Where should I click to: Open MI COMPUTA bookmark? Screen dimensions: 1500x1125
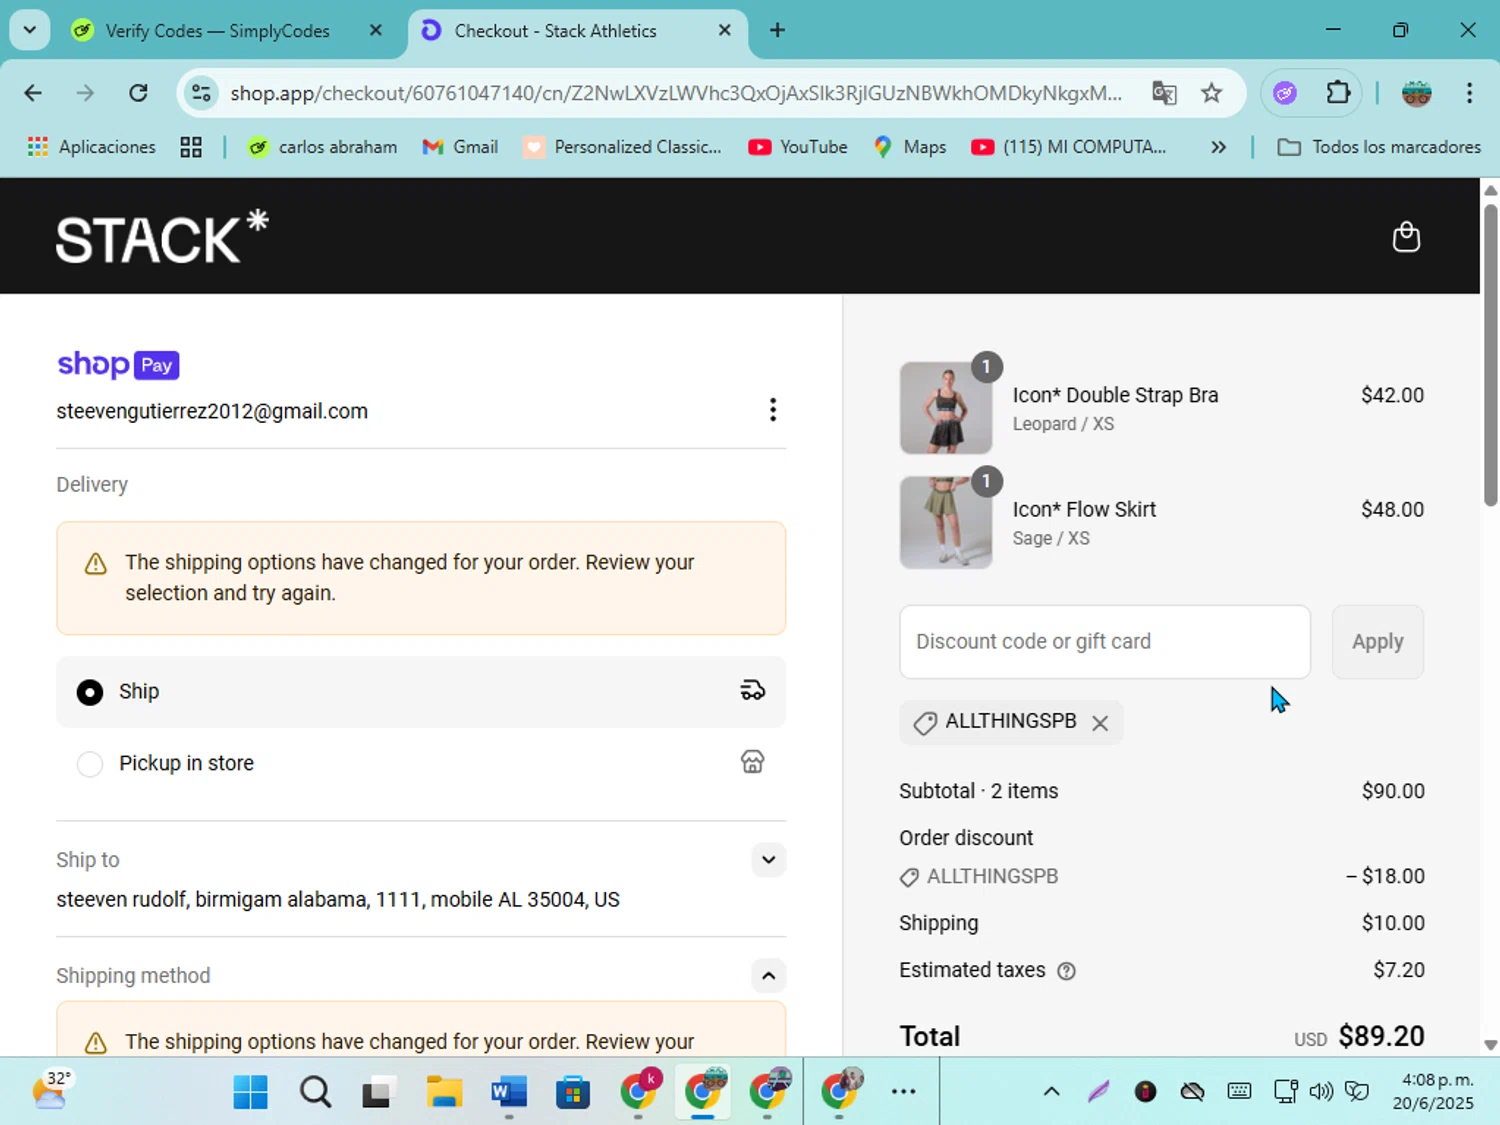pos(1069,147)
